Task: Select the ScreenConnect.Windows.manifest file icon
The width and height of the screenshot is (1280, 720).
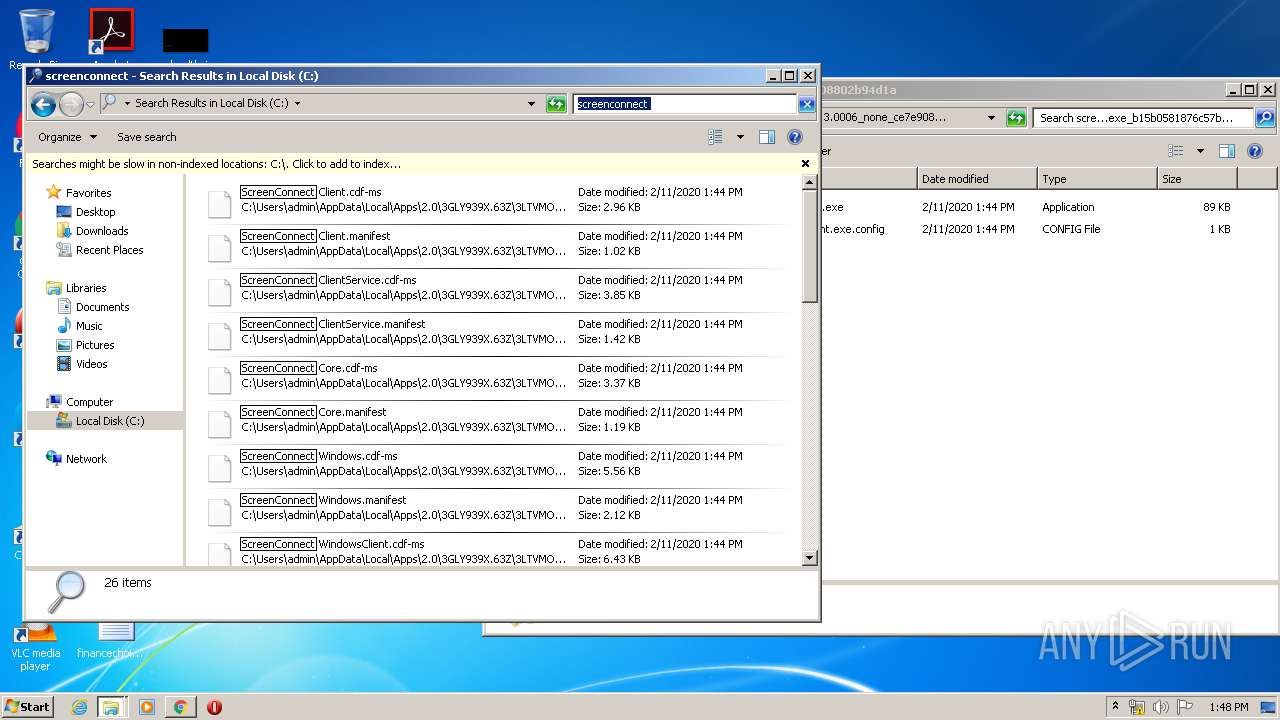Action: click(x=220, y=512)
